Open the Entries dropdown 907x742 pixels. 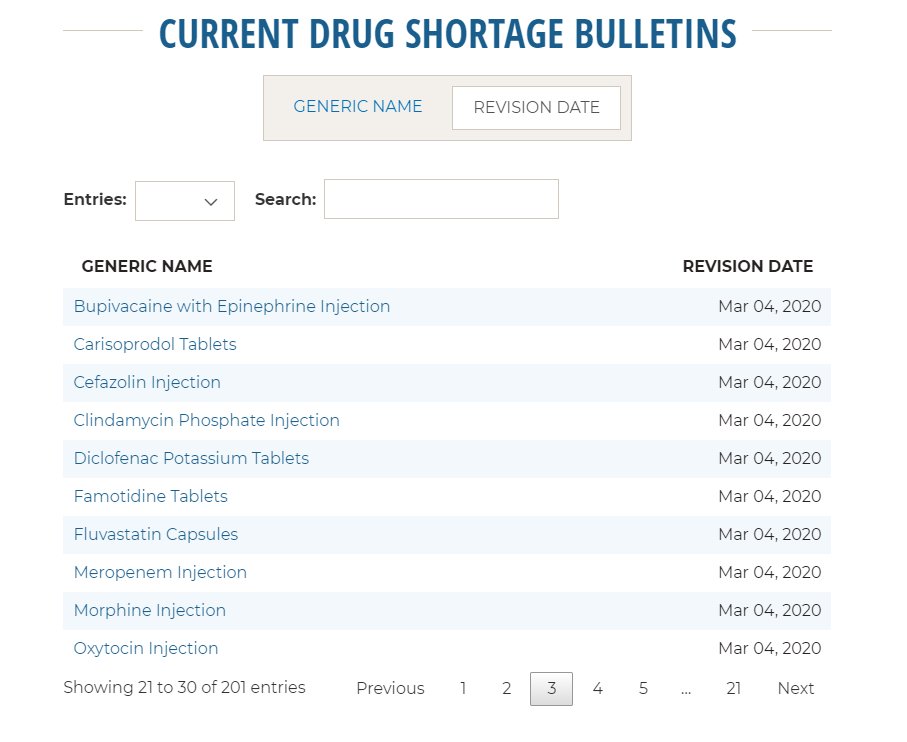click(185, 201)
